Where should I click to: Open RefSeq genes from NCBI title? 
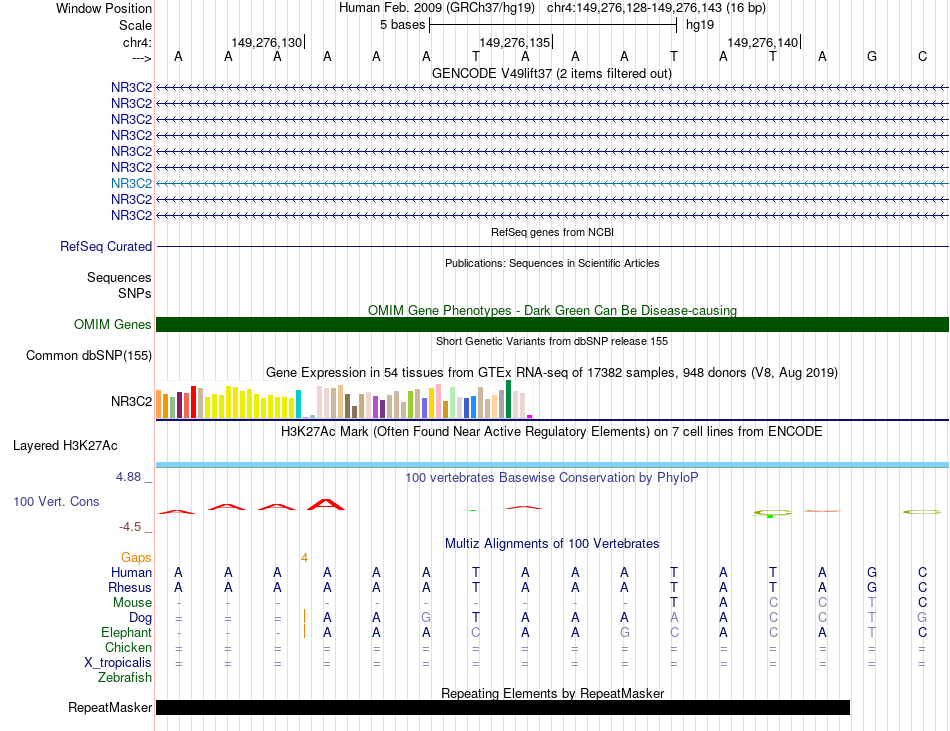552,232
